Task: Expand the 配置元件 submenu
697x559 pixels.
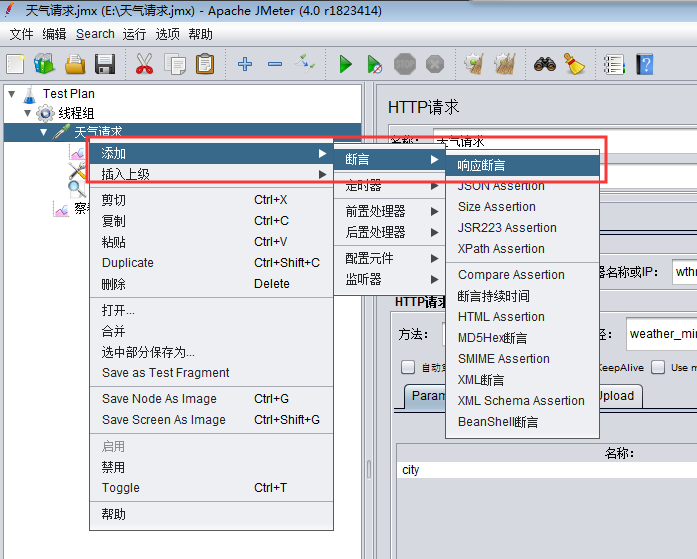Action: 389,258
